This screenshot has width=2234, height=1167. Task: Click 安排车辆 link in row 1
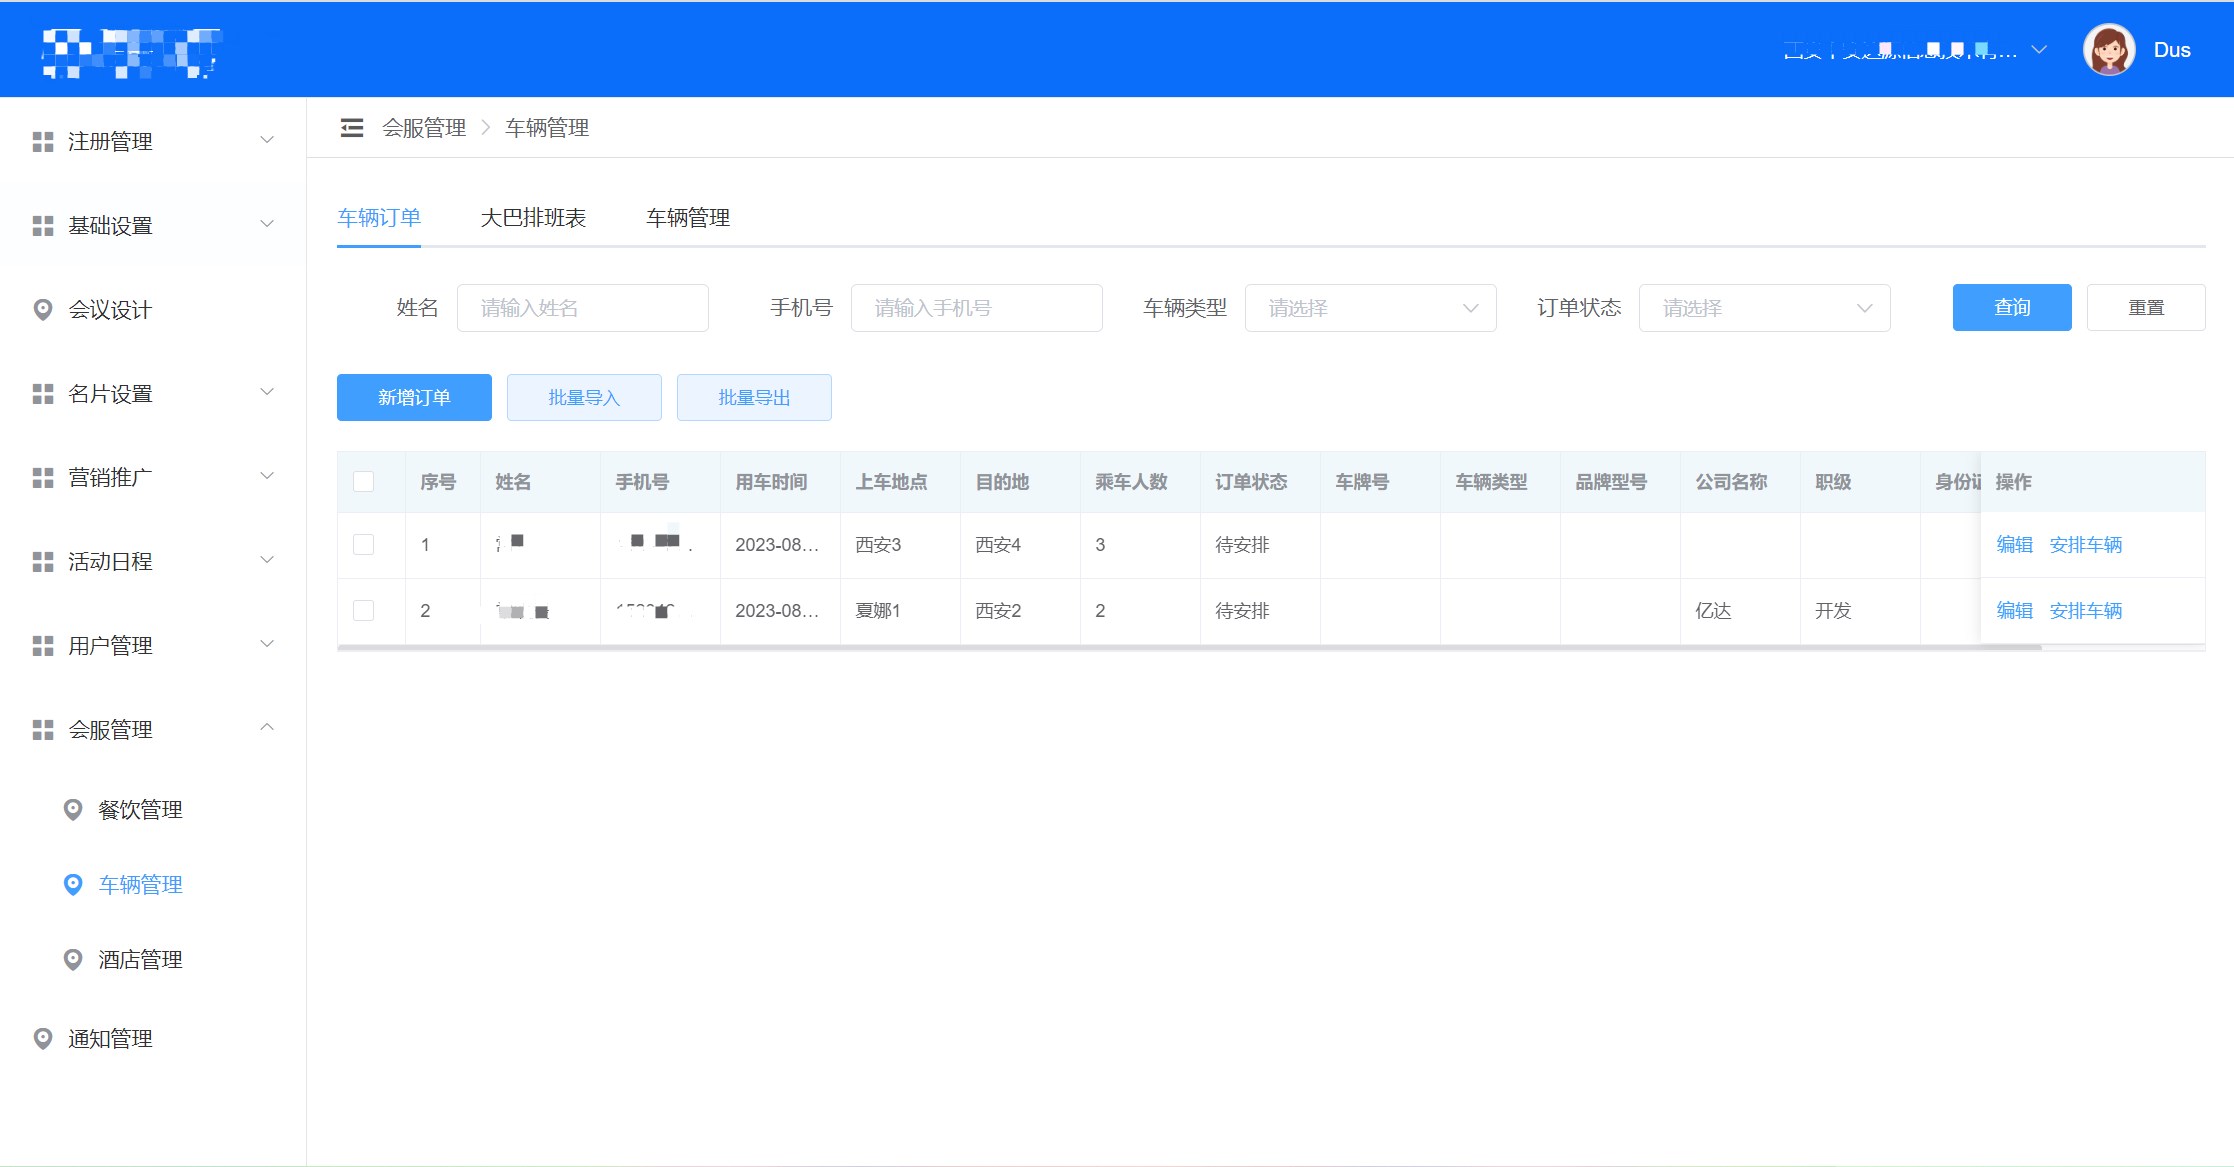point(2085,545)
